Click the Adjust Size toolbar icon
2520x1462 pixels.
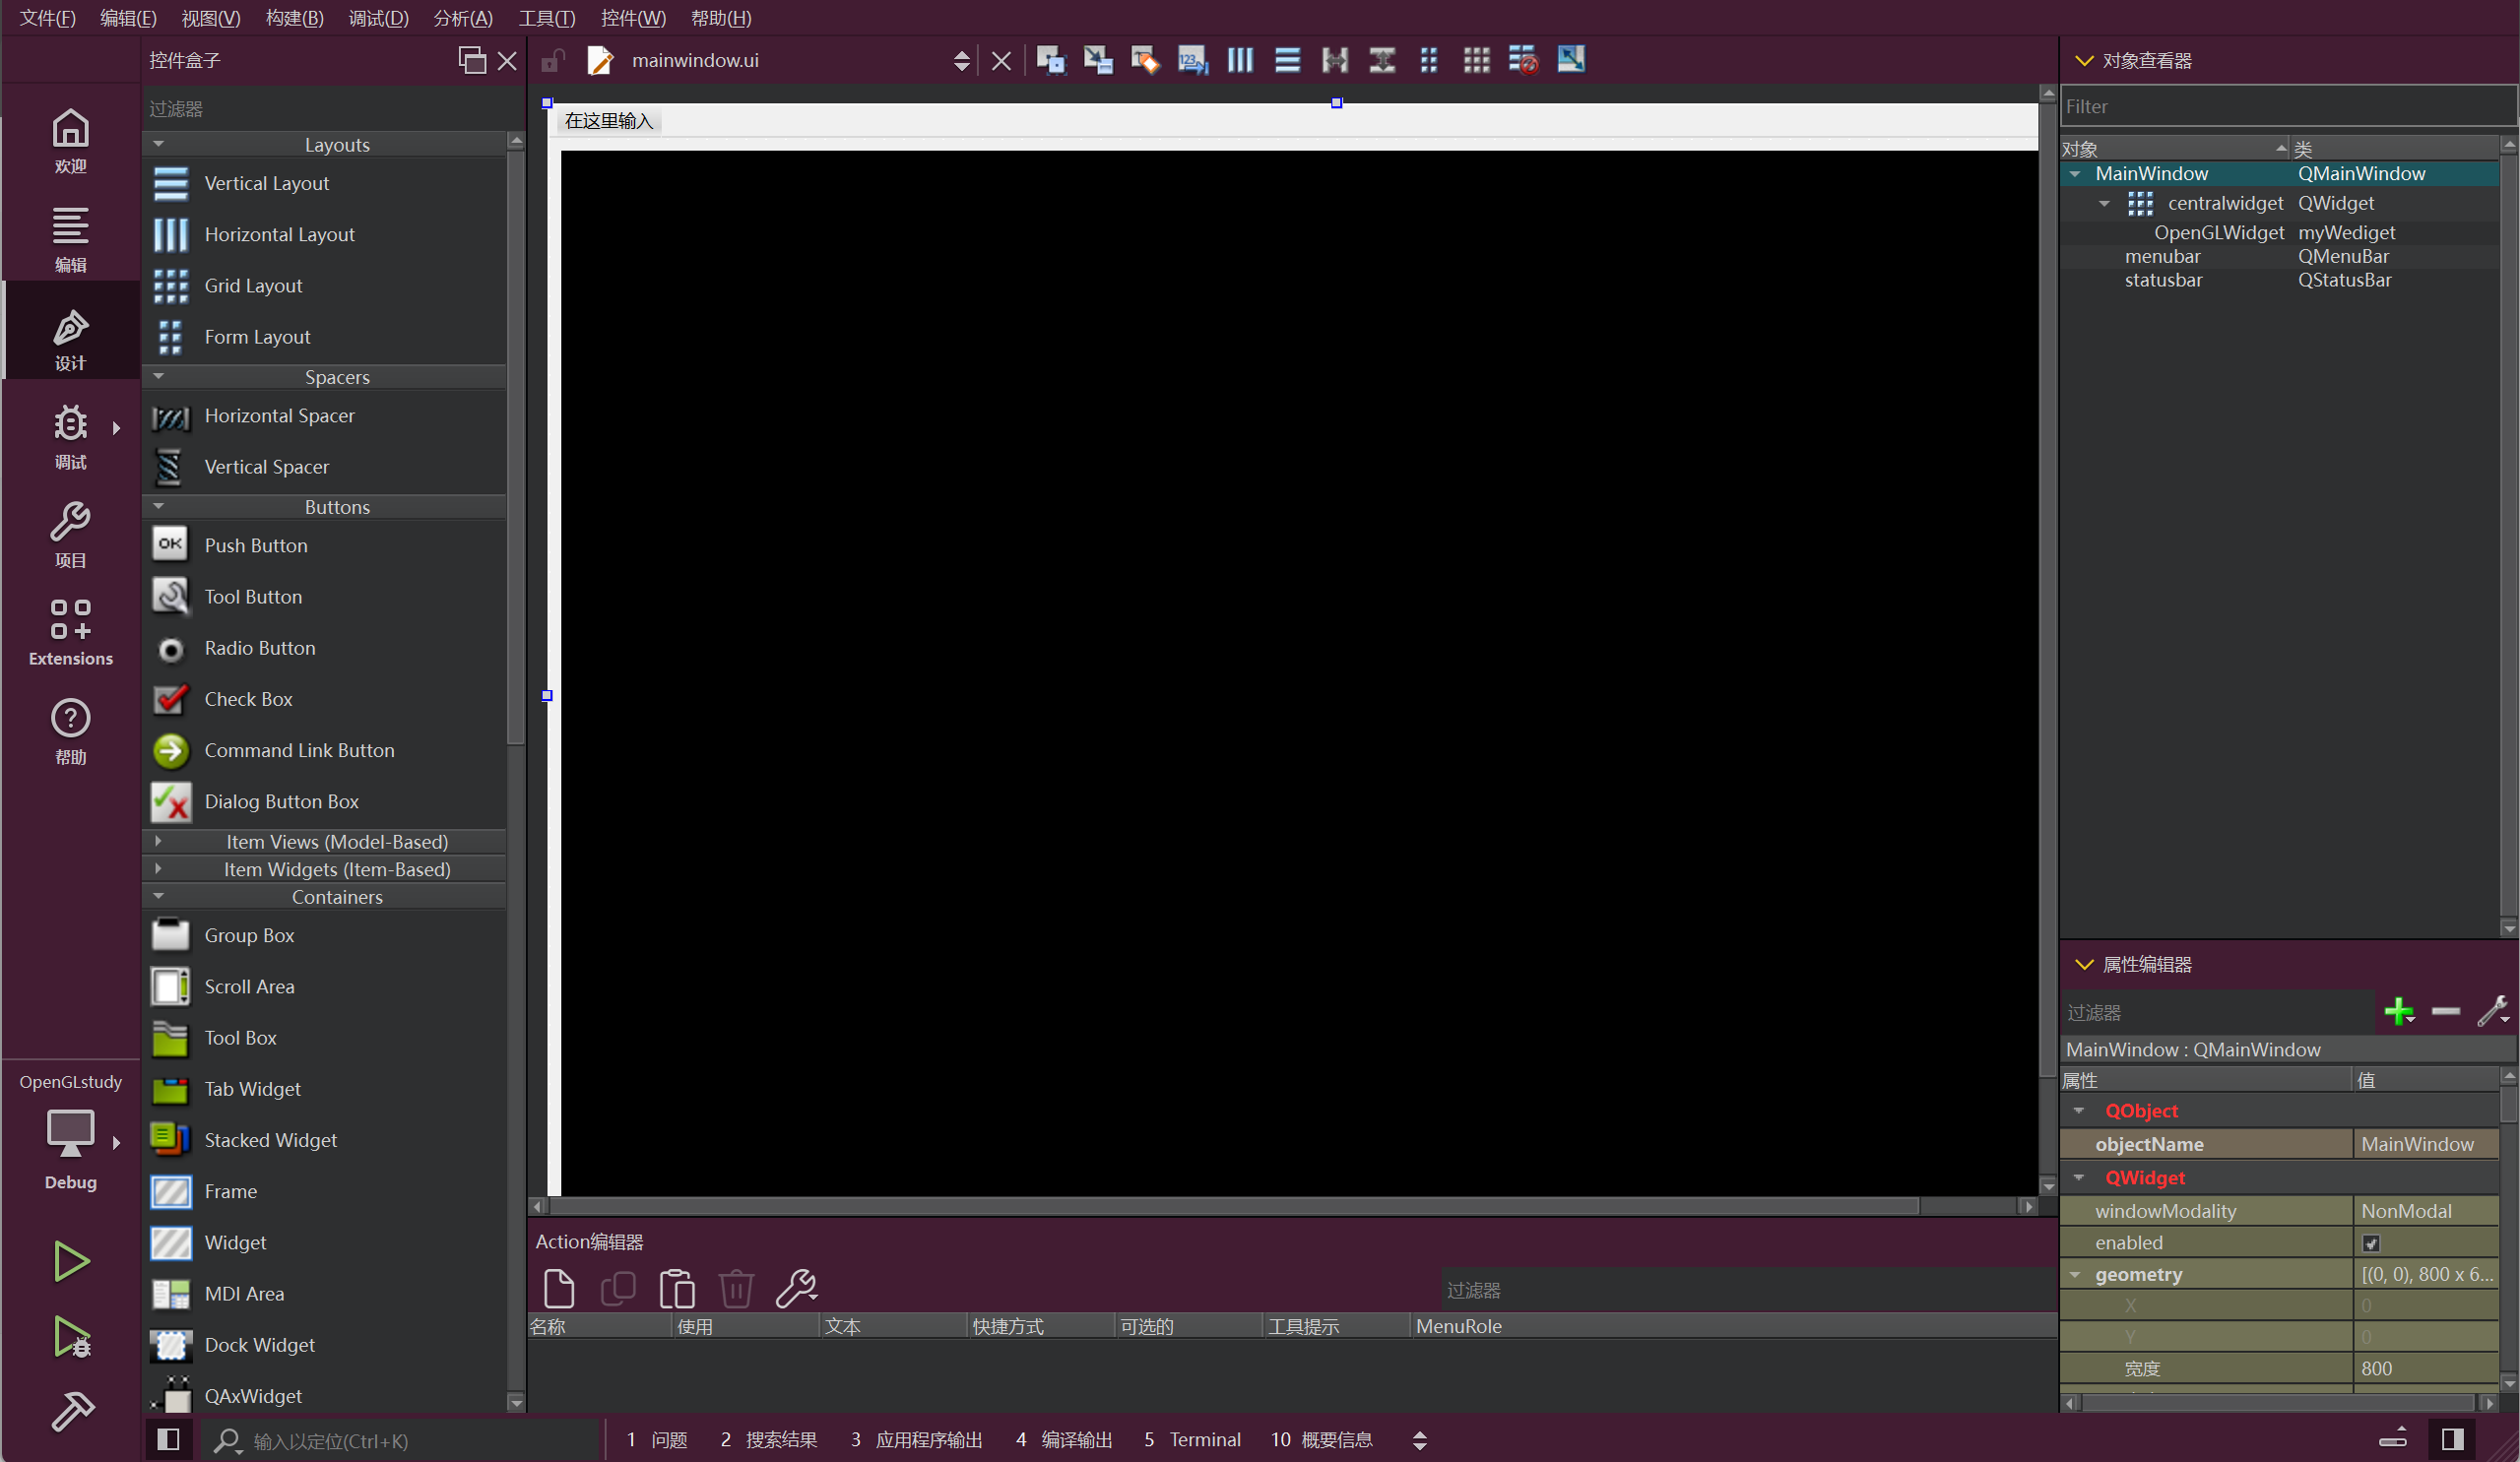[1570, 60]
